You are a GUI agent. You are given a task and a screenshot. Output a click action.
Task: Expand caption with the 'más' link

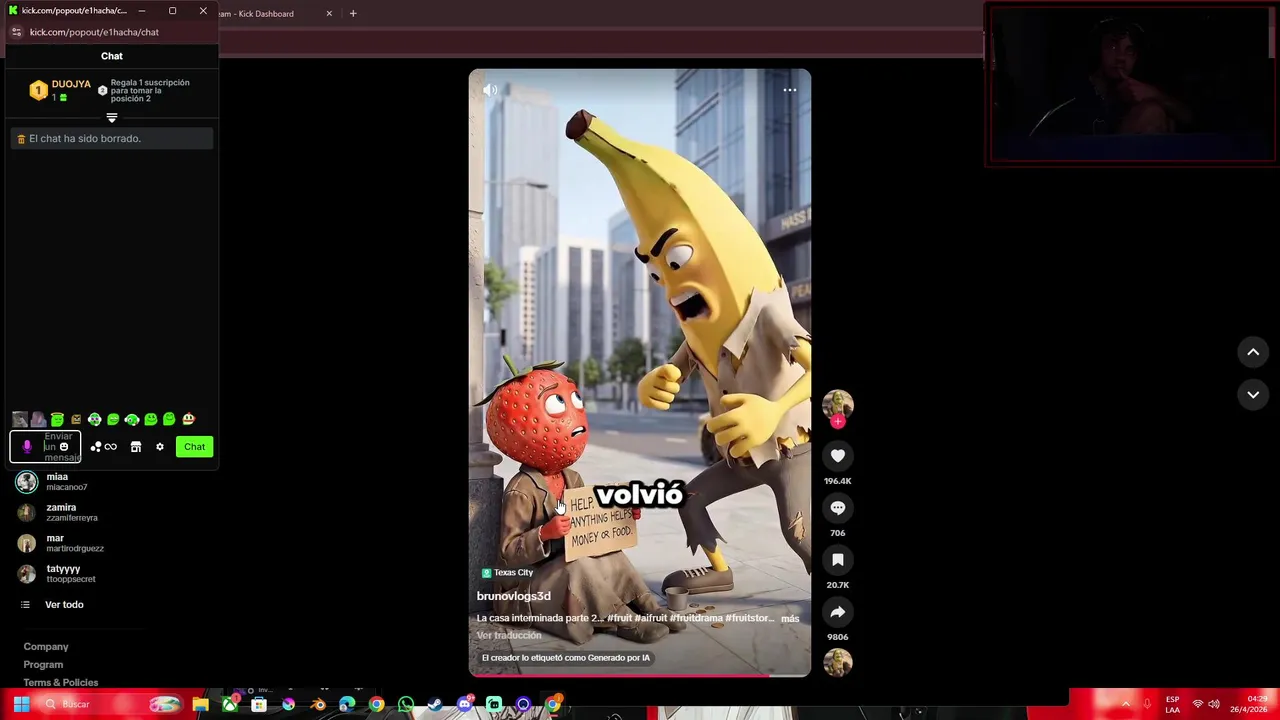pyautogui.click(x=790, y=619)
